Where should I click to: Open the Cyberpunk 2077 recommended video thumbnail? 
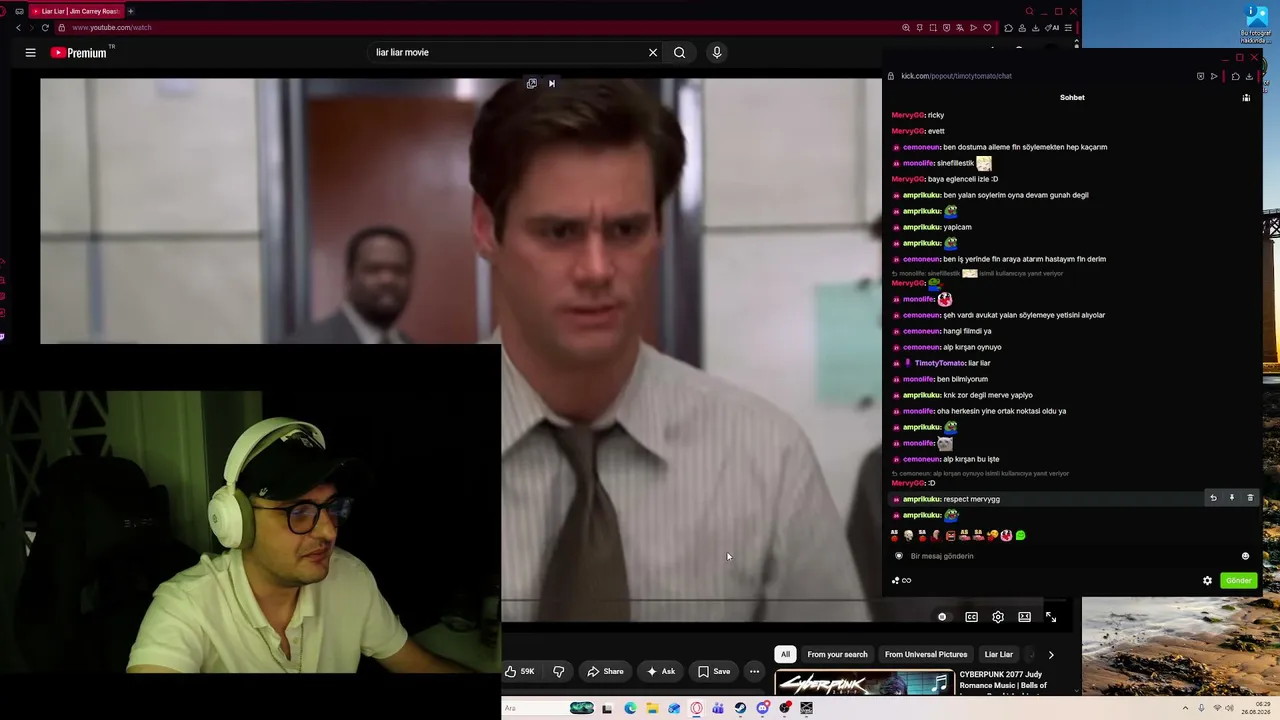click(864, 683)
